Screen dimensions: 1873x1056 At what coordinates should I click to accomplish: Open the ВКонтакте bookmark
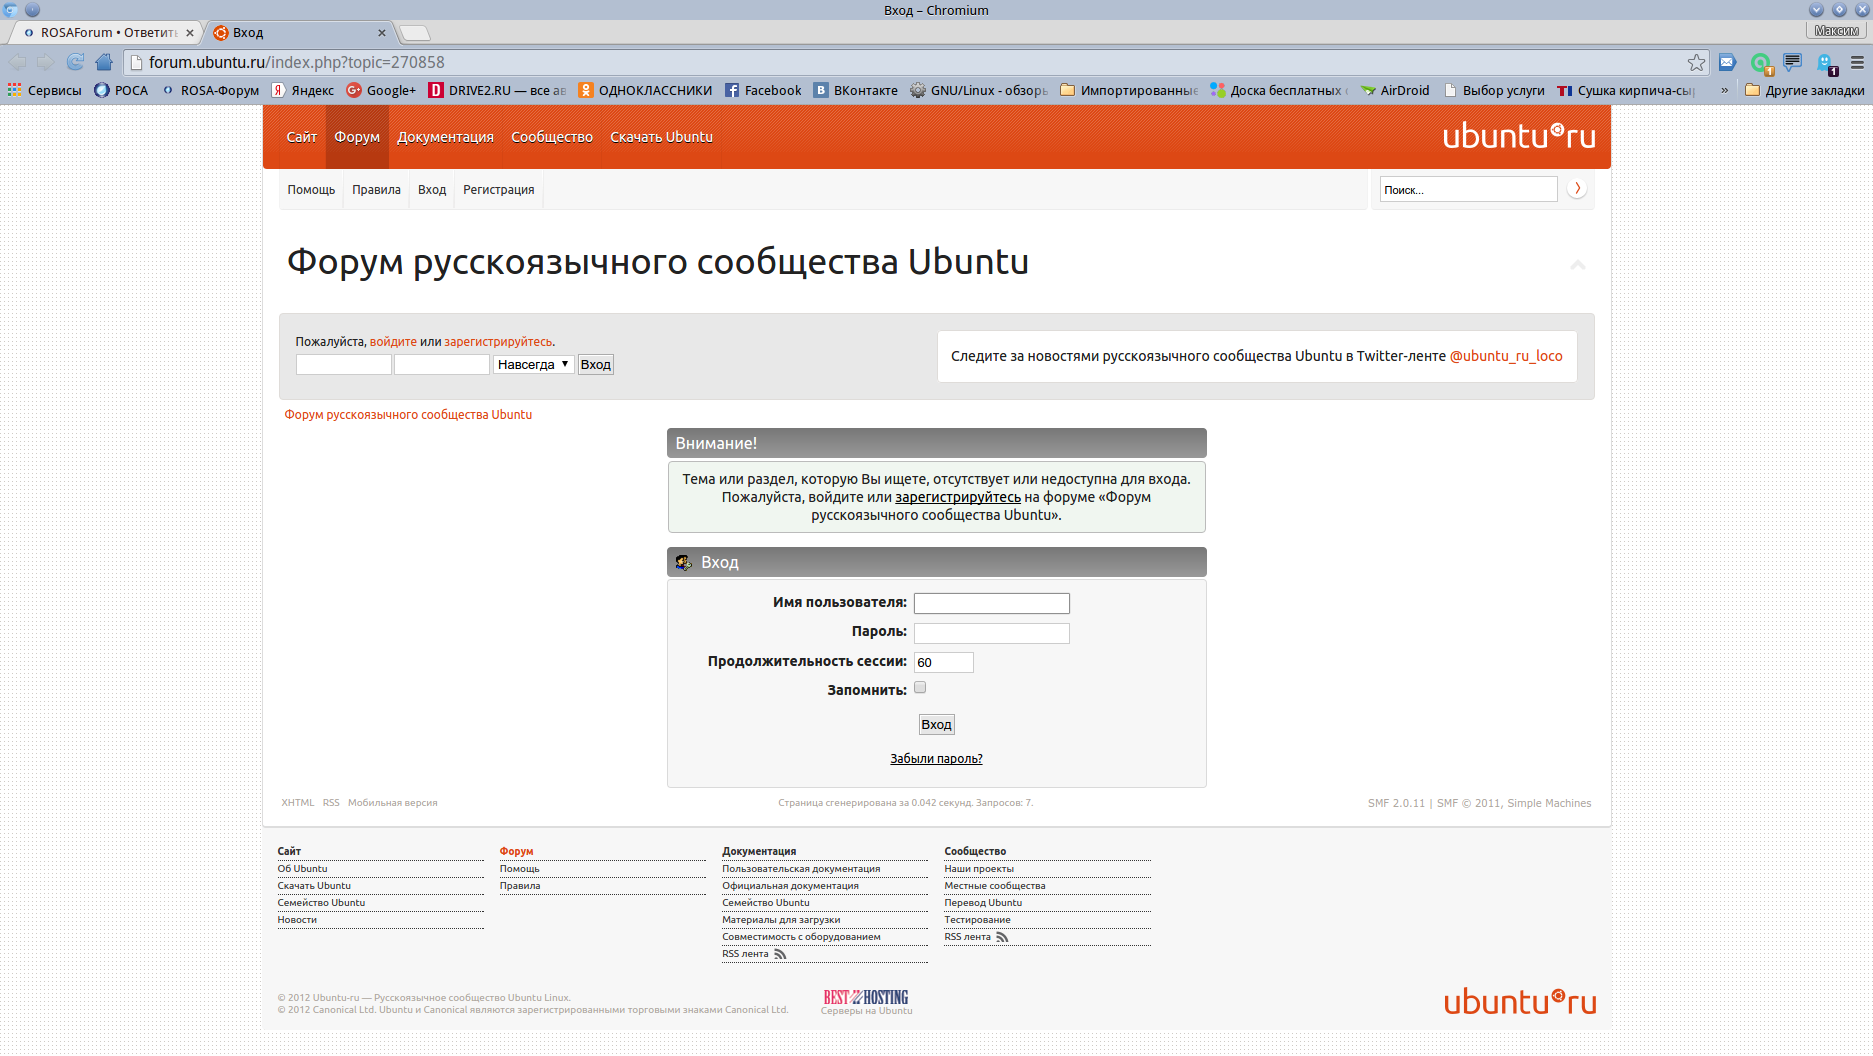click(x=855, y=90)
